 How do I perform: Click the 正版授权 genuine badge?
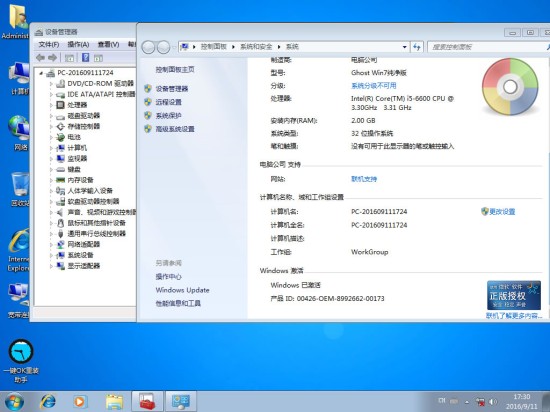tap(514, 295)
